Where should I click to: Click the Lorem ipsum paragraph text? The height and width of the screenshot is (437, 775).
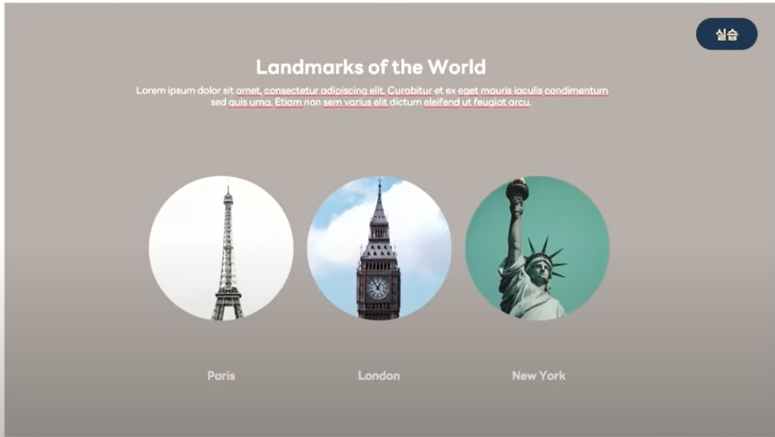tap(372, 96)
